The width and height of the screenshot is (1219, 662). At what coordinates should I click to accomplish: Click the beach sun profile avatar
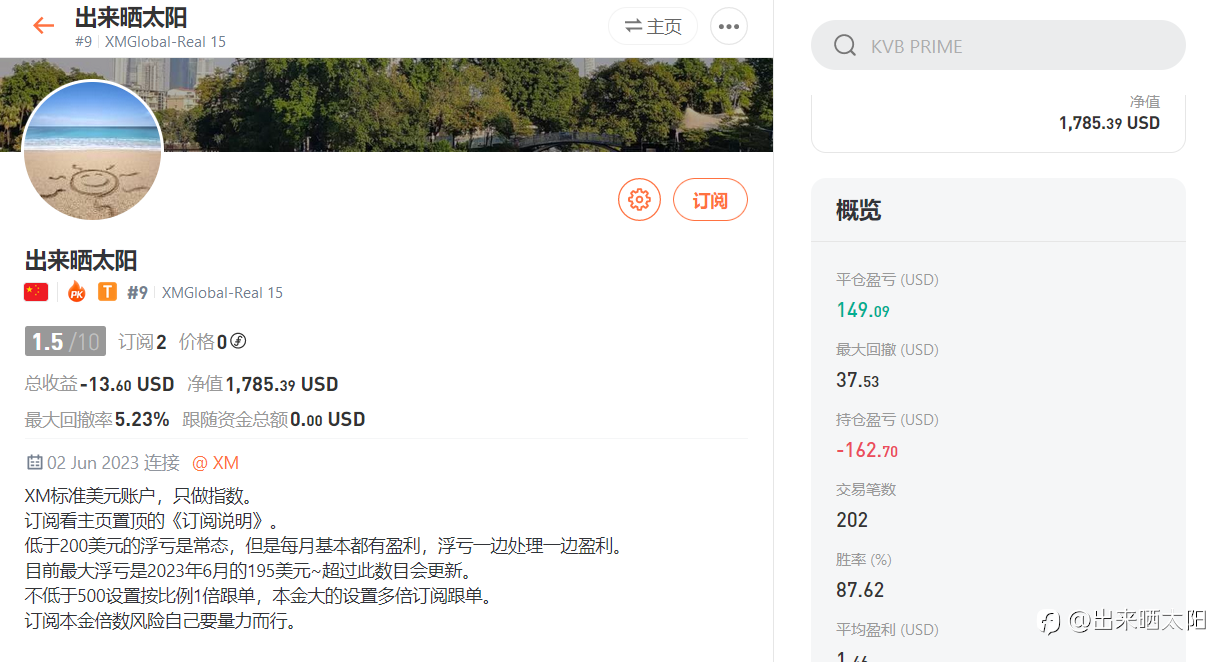[x=92, y=150]
